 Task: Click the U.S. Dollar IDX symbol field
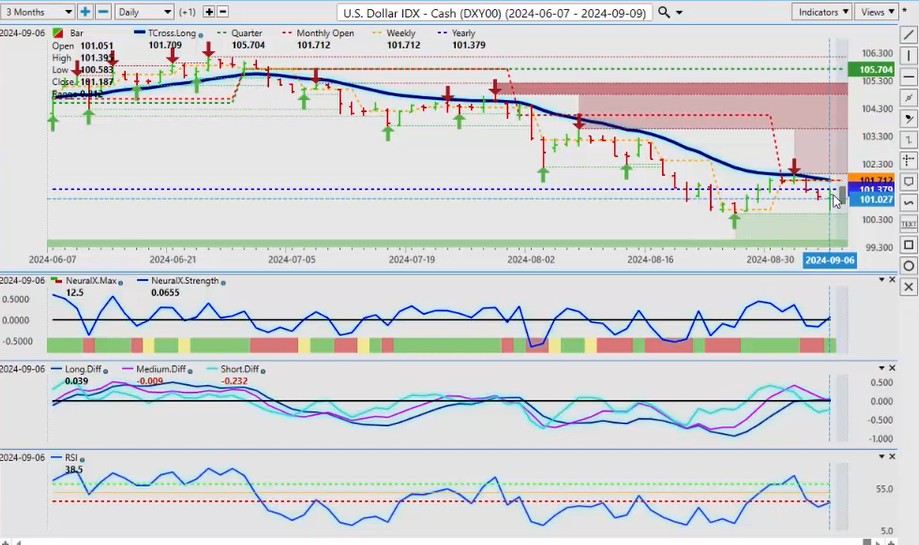click(x=493, y=12)
